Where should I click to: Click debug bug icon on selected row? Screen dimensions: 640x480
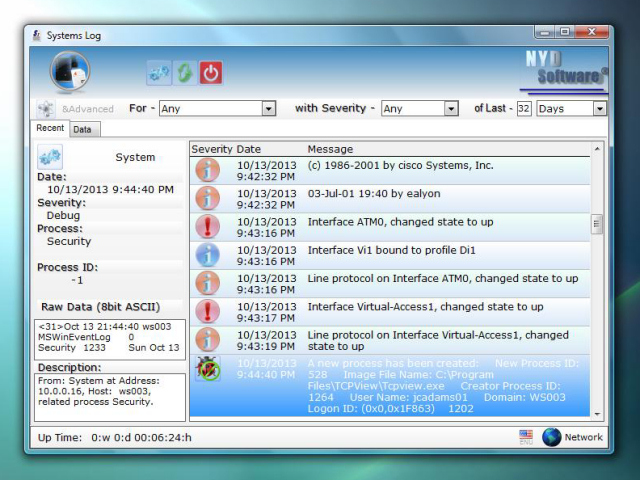(208, 369)
